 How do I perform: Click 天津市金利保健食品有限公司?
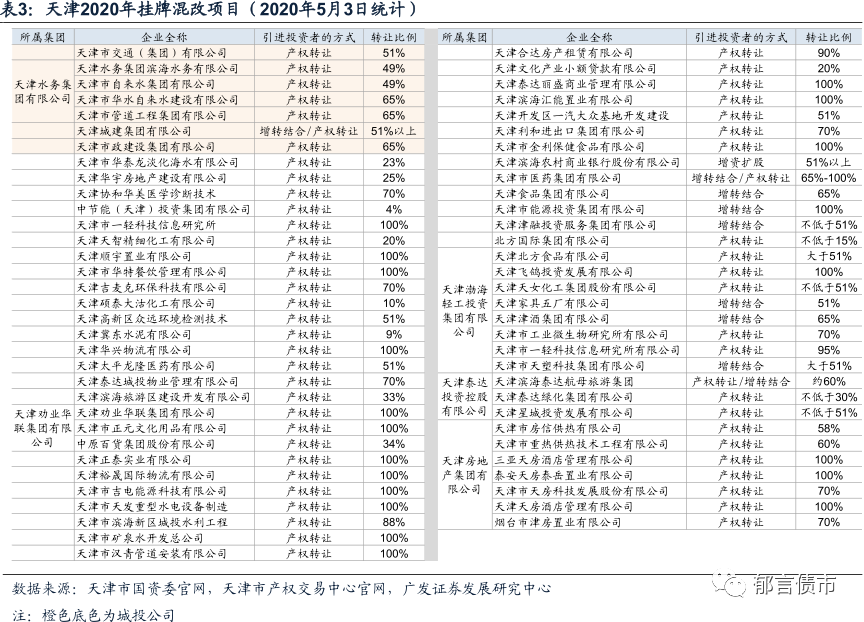(x=569, y=147)
